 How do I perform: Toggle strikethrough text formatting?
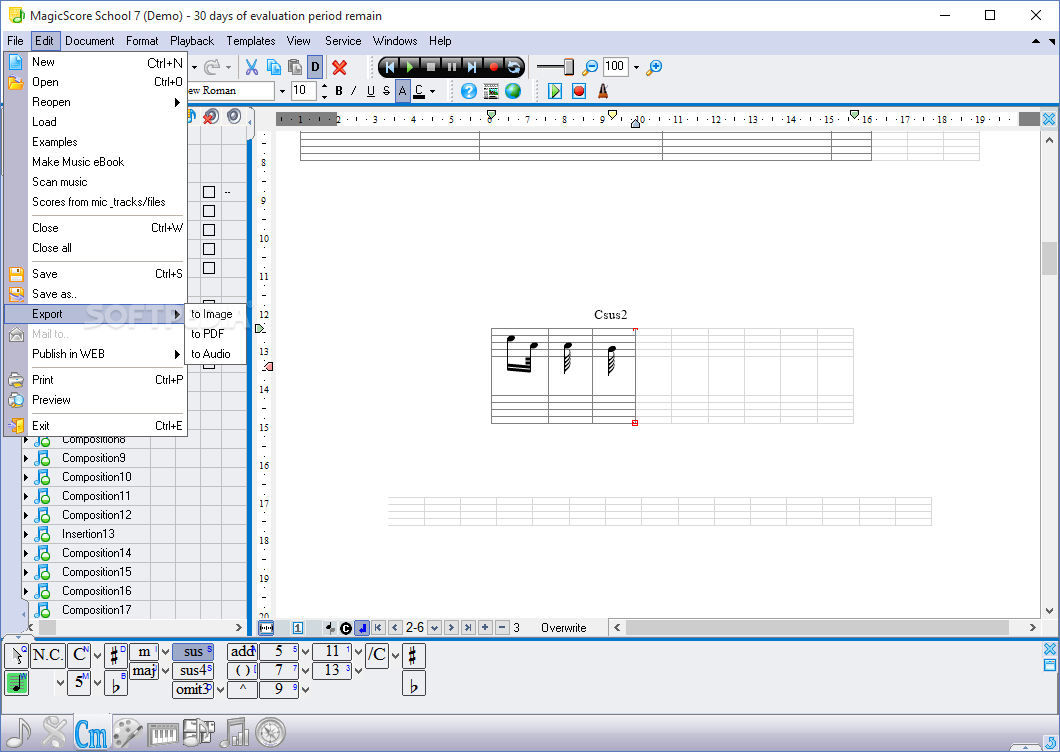pos(386,91)
